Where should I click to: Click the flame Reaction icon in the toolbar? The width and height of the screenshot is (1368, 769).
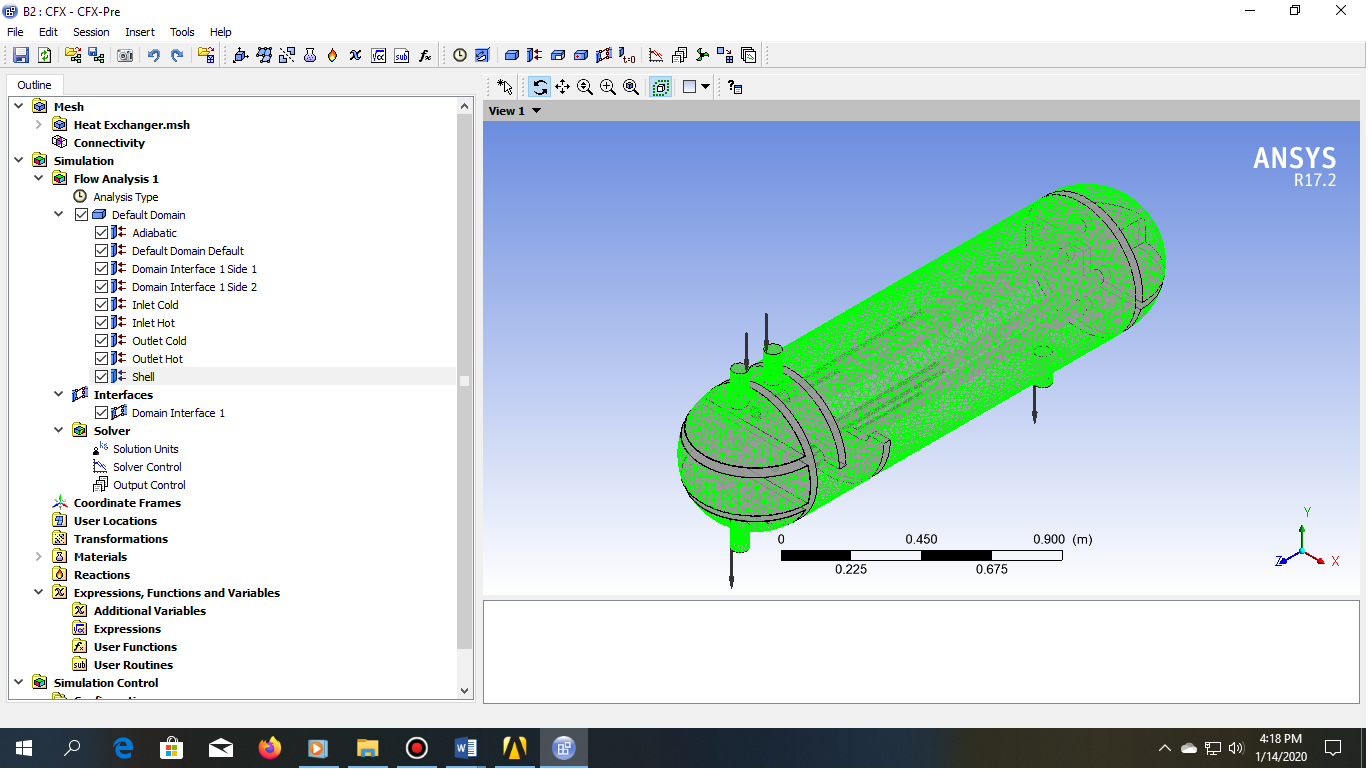[332, 56]
